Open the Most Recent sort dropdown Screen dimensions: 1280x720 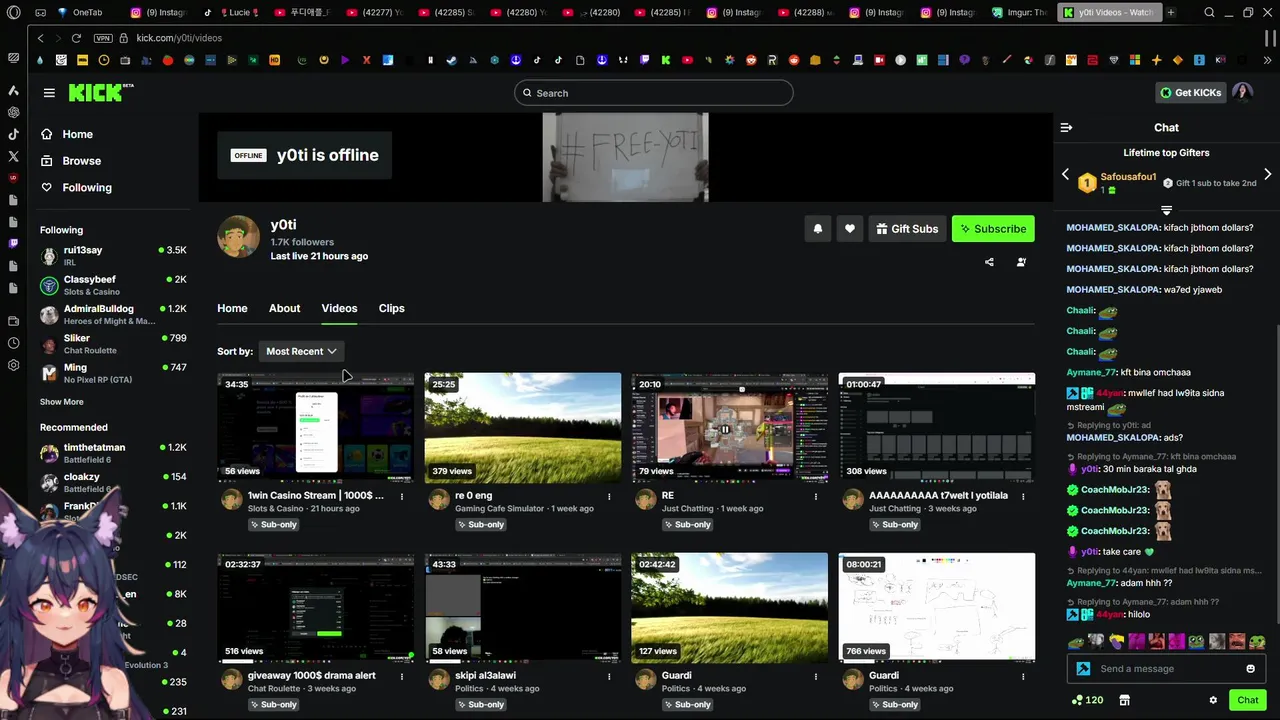click(301, 351)
